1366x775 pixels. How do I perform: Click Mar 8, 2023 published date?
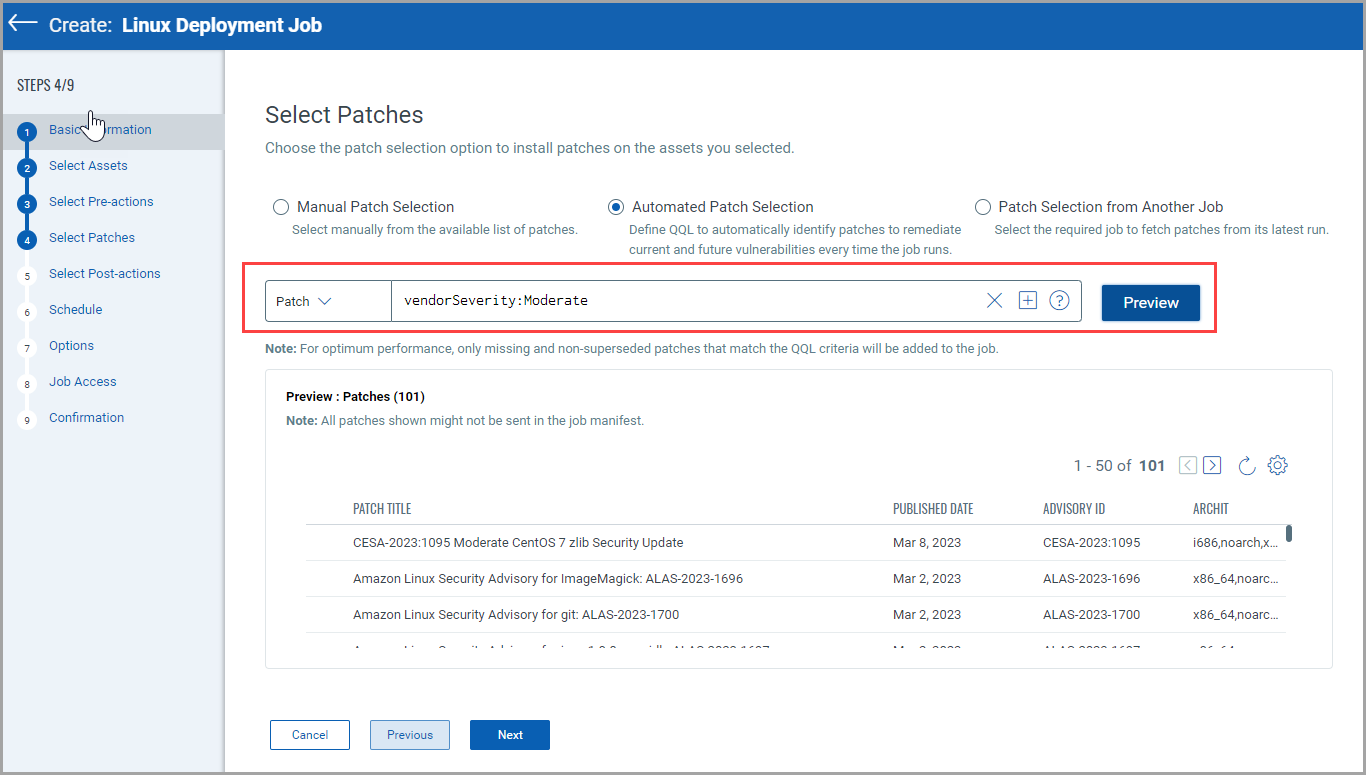point(927,543)
